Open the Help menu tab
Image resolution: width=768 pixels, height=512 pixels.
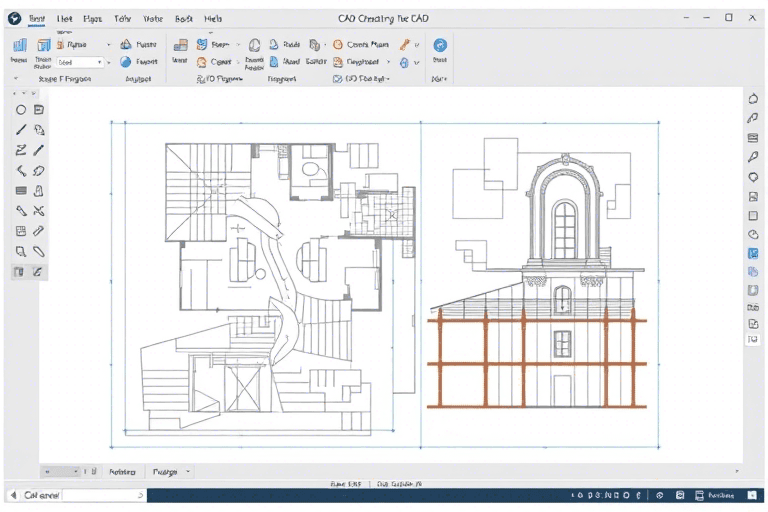click(x=213, y=18)
